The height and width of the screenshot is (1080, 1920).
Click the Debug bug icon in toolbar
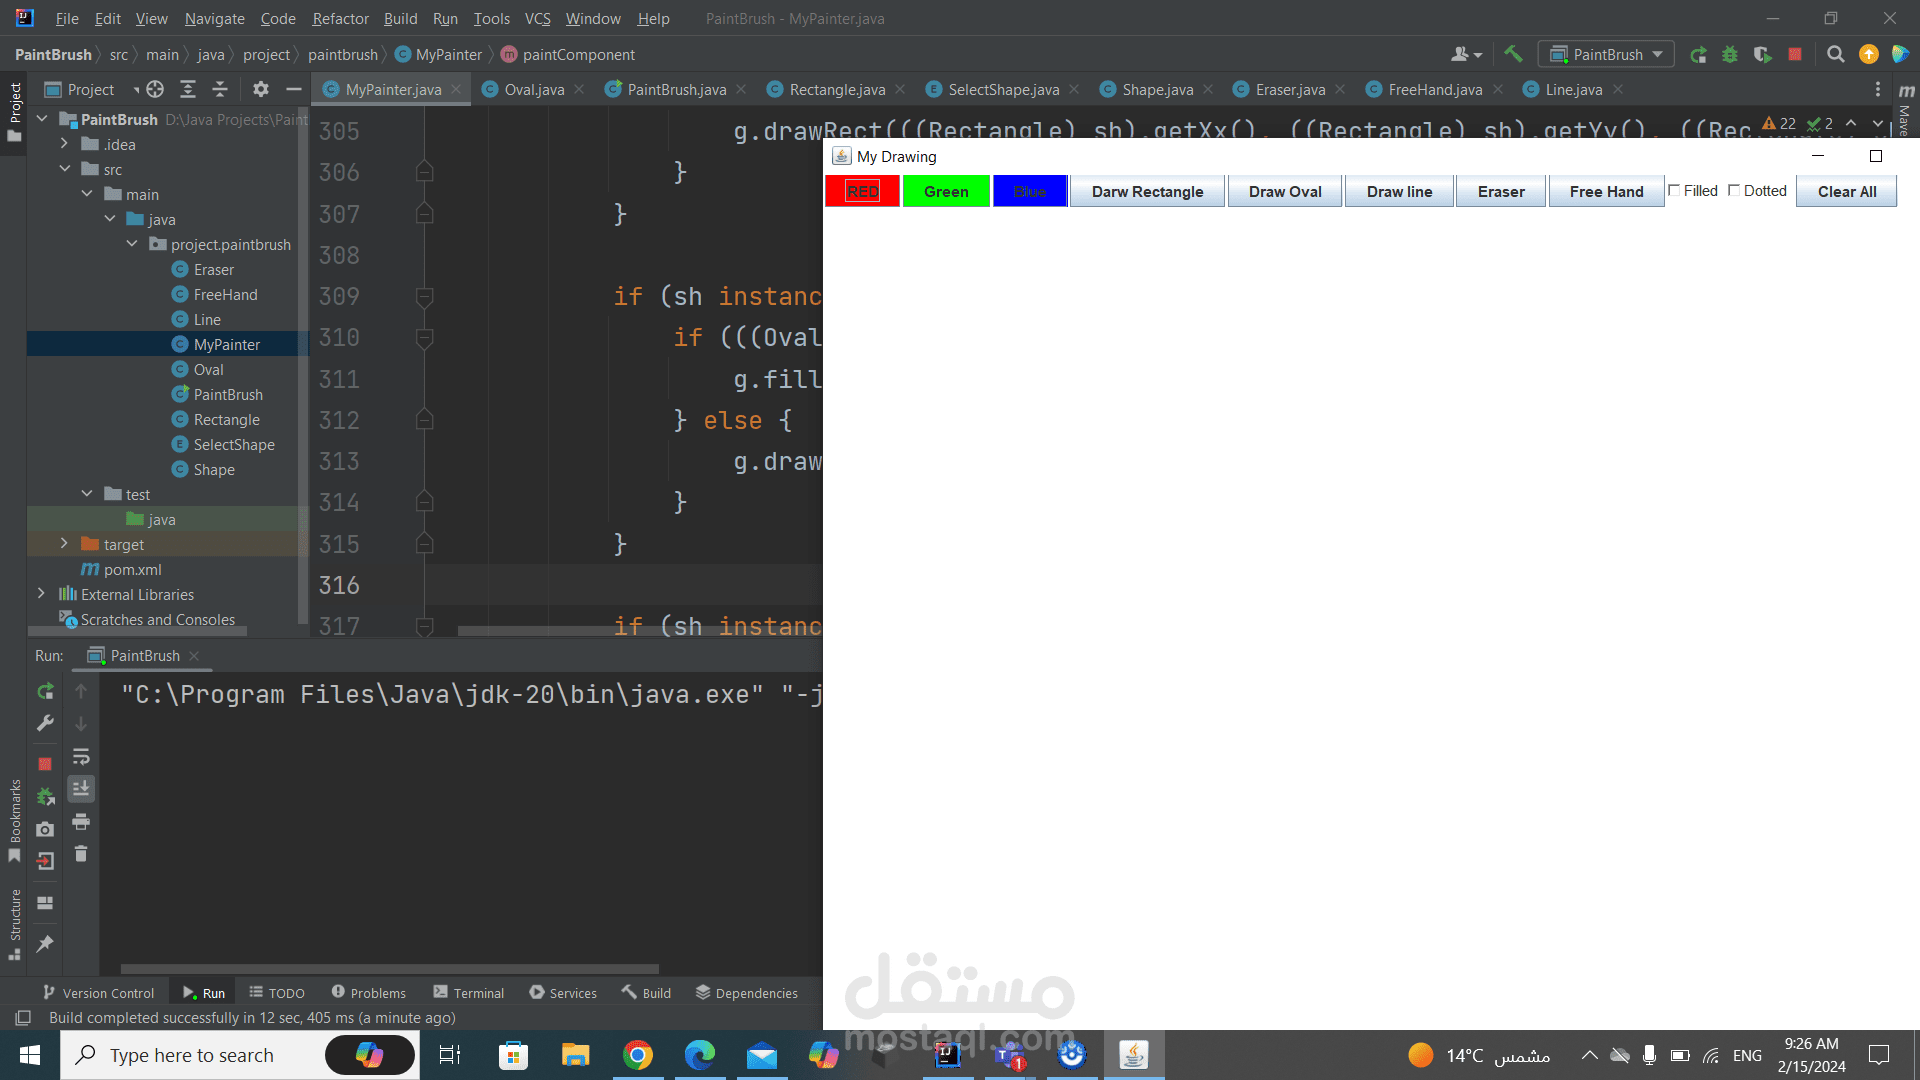[x=1730, y=54]
